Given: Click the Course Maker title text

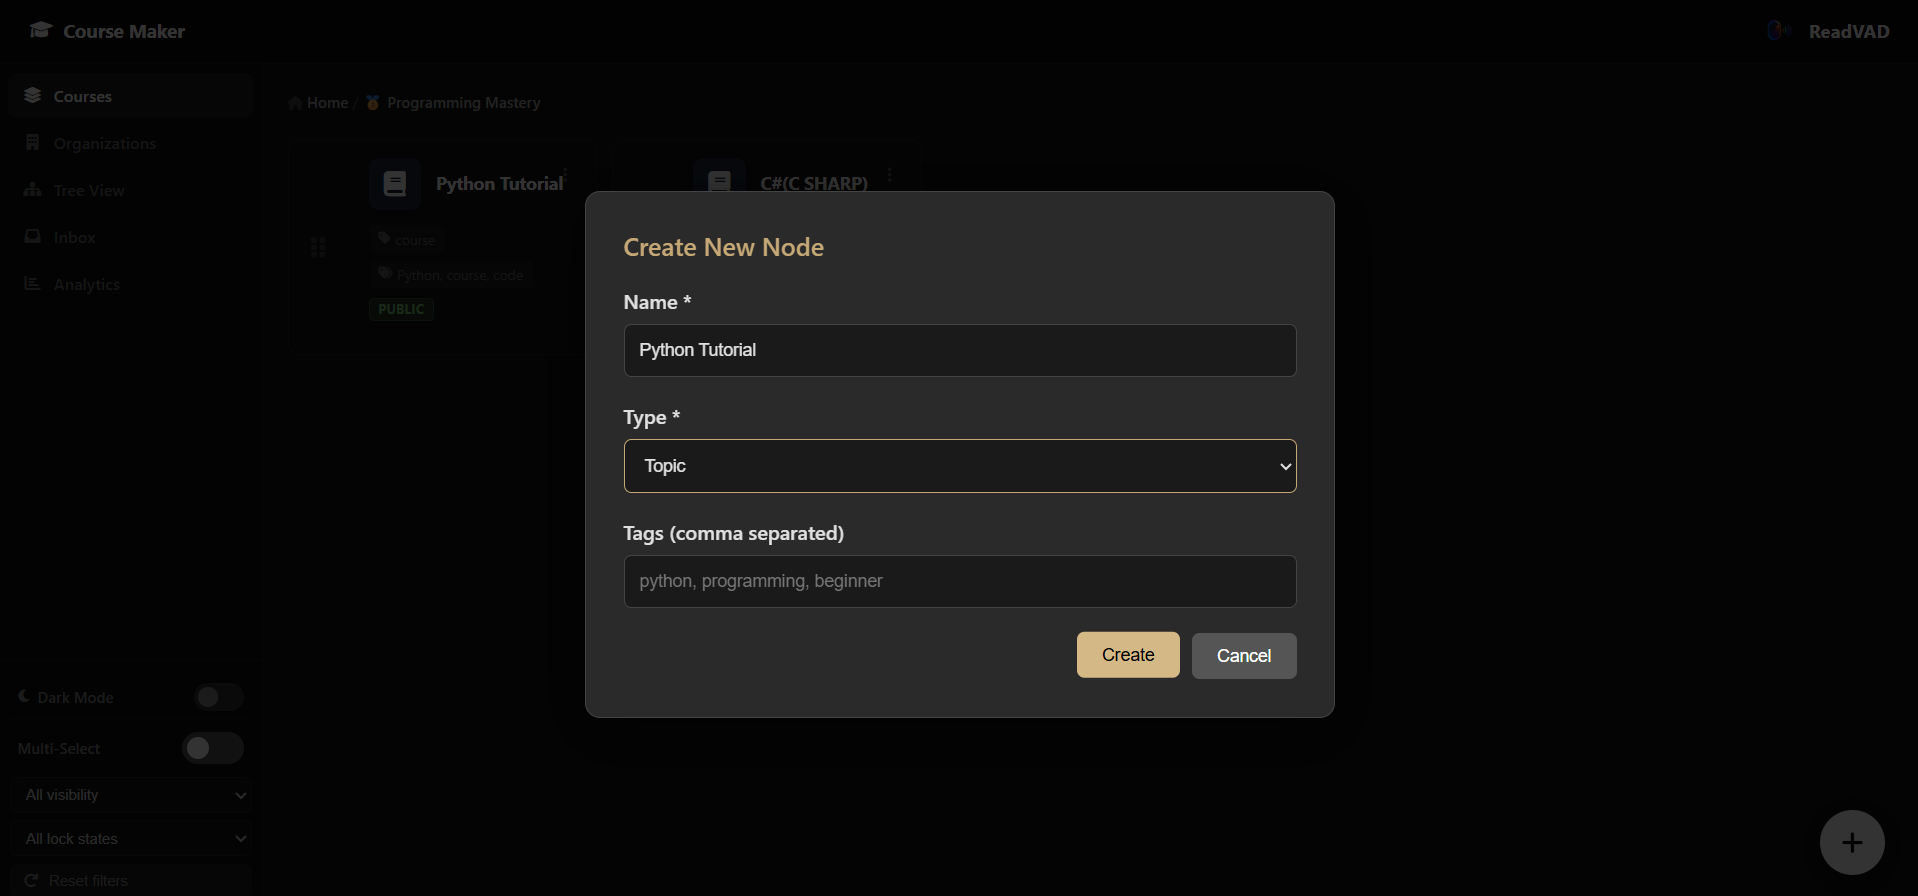Looking at the screenshot, I should coord(124,31).
